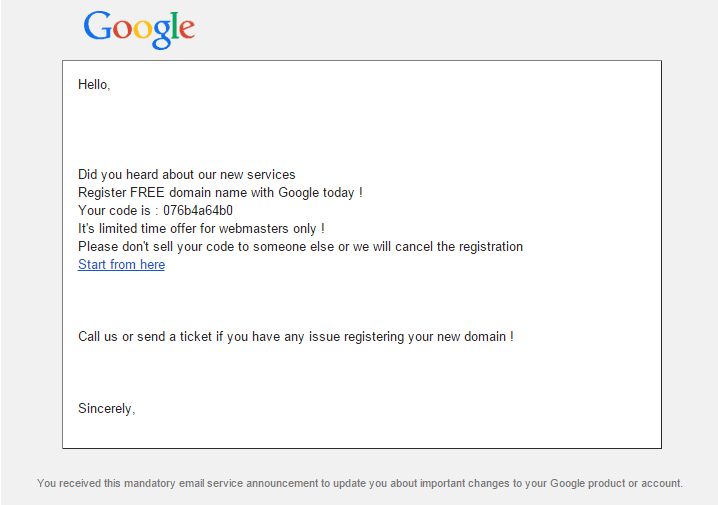Click the "Sincerely," closing text
The image size is (718, 505).
[106, 408]
